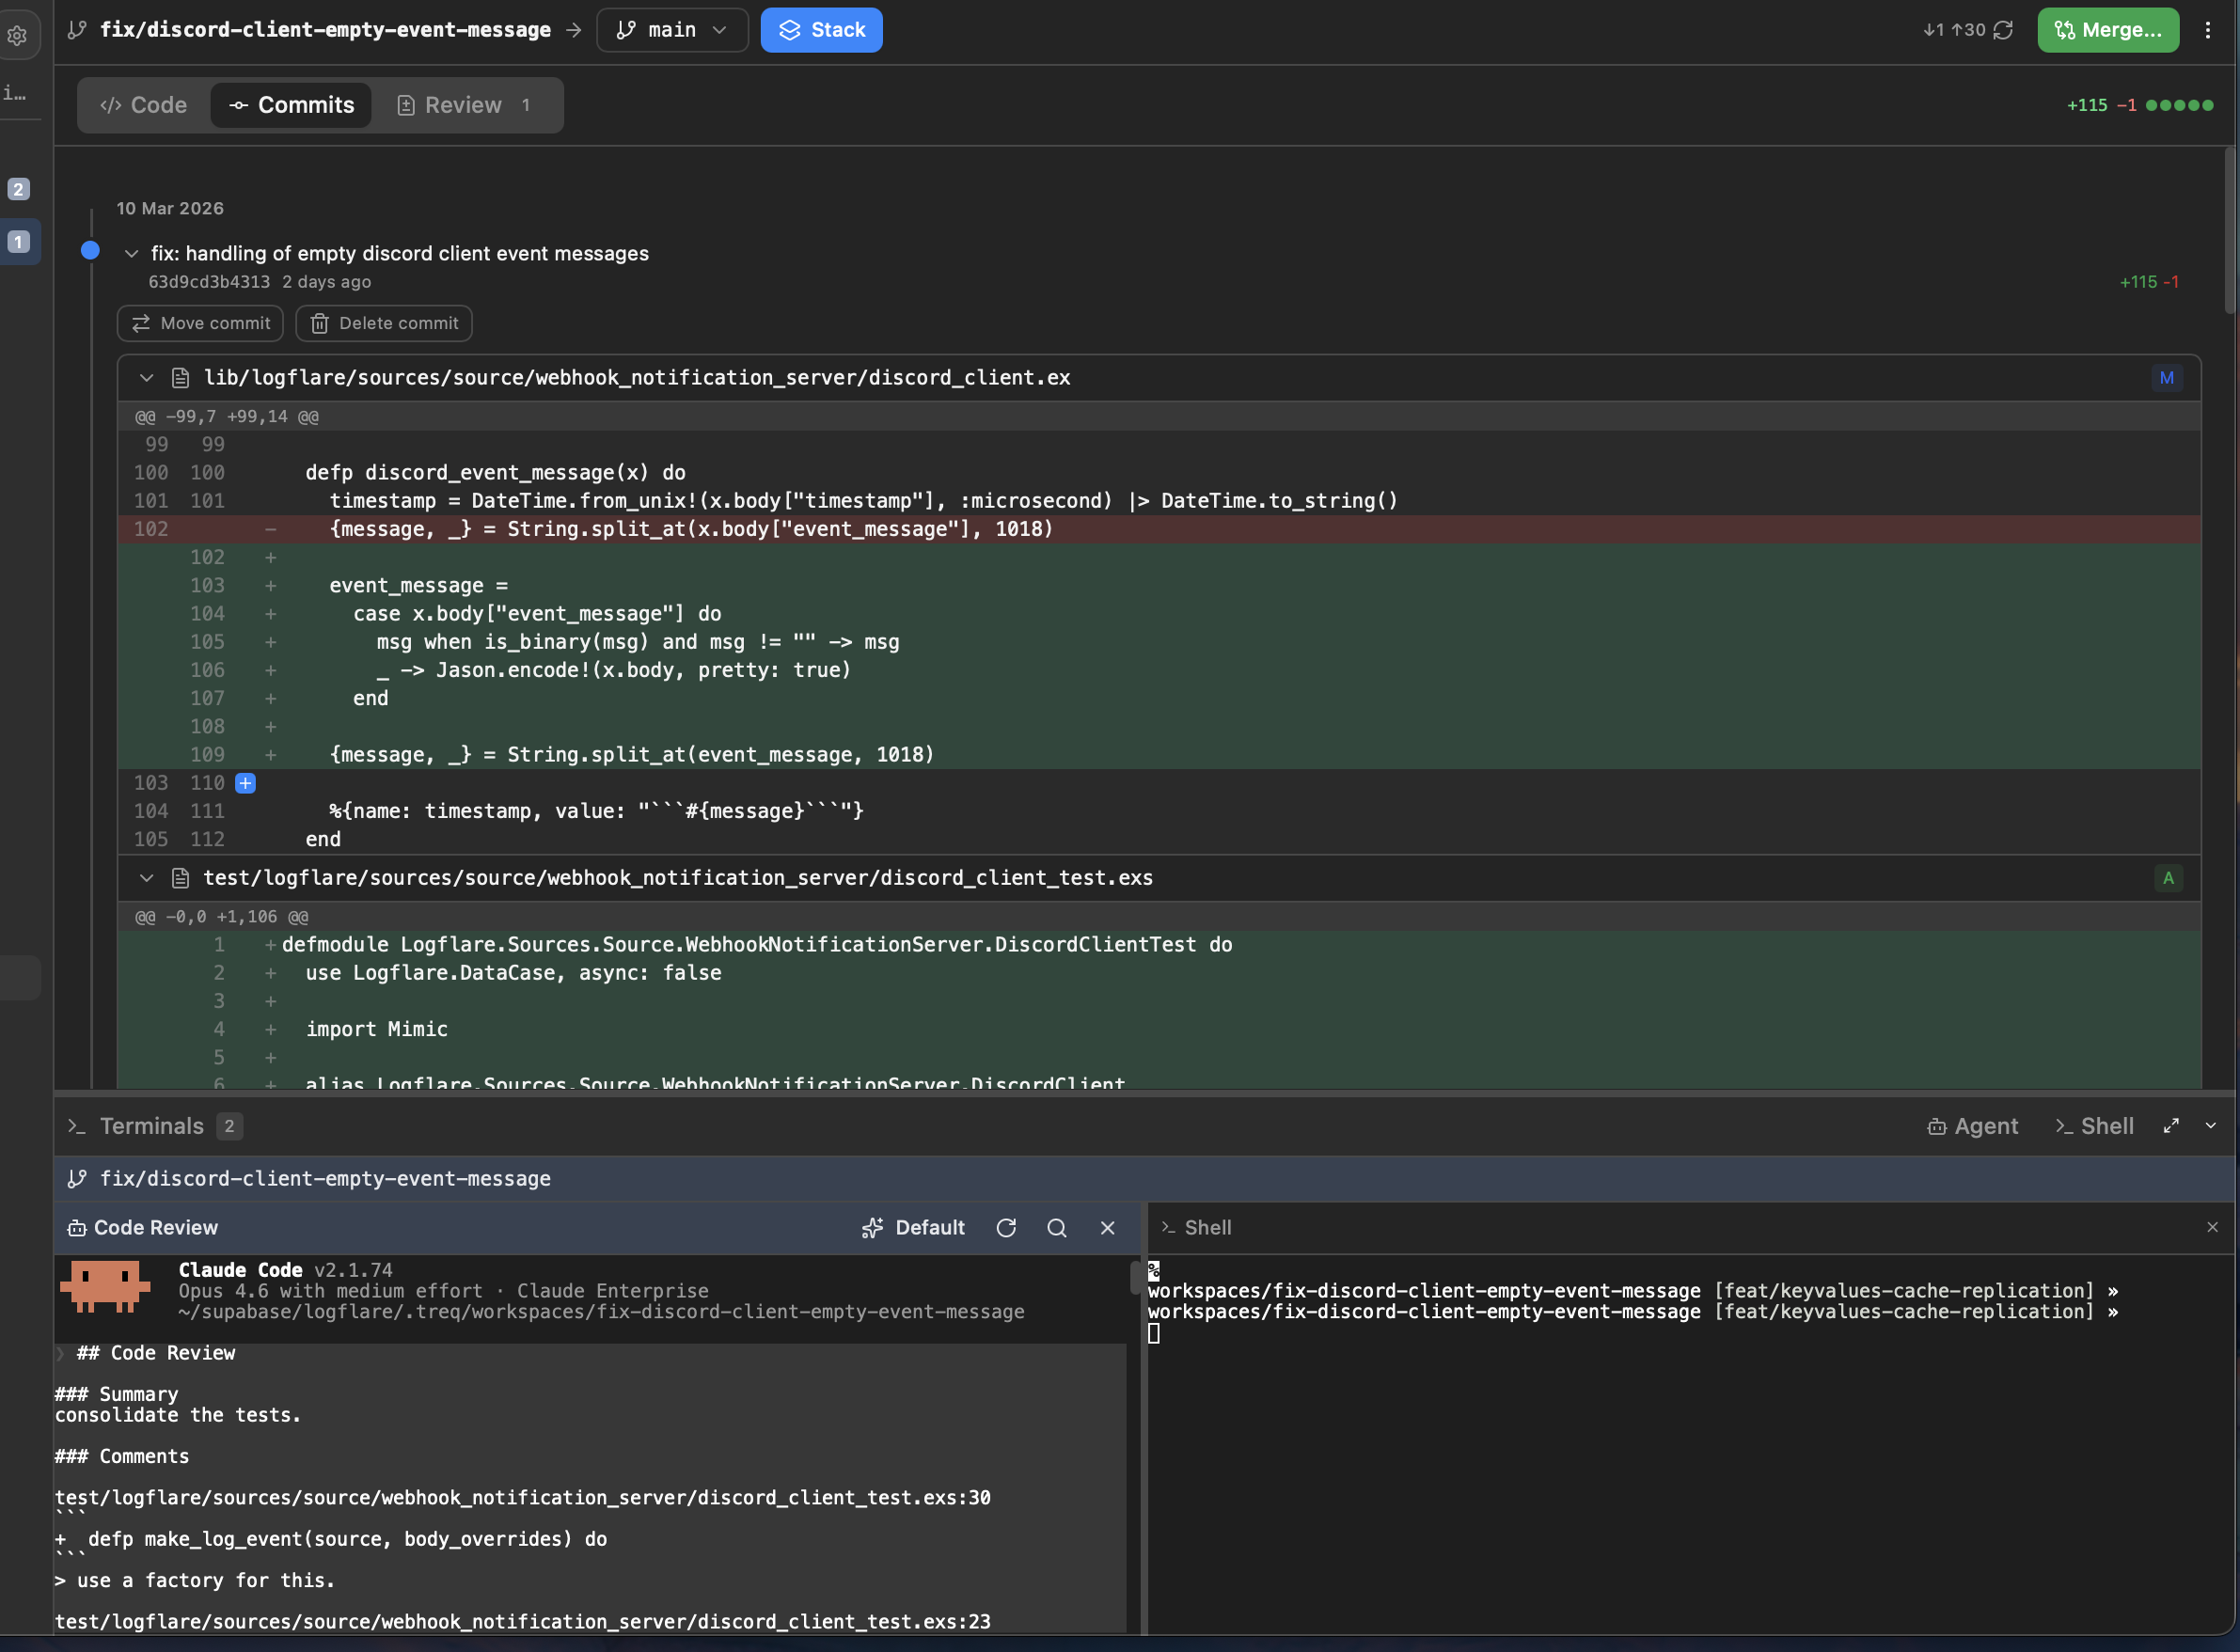This screenshot has height=1652, width=2240.
Task: Open the main branch dropdown
Action: click(x=672, y=30)
